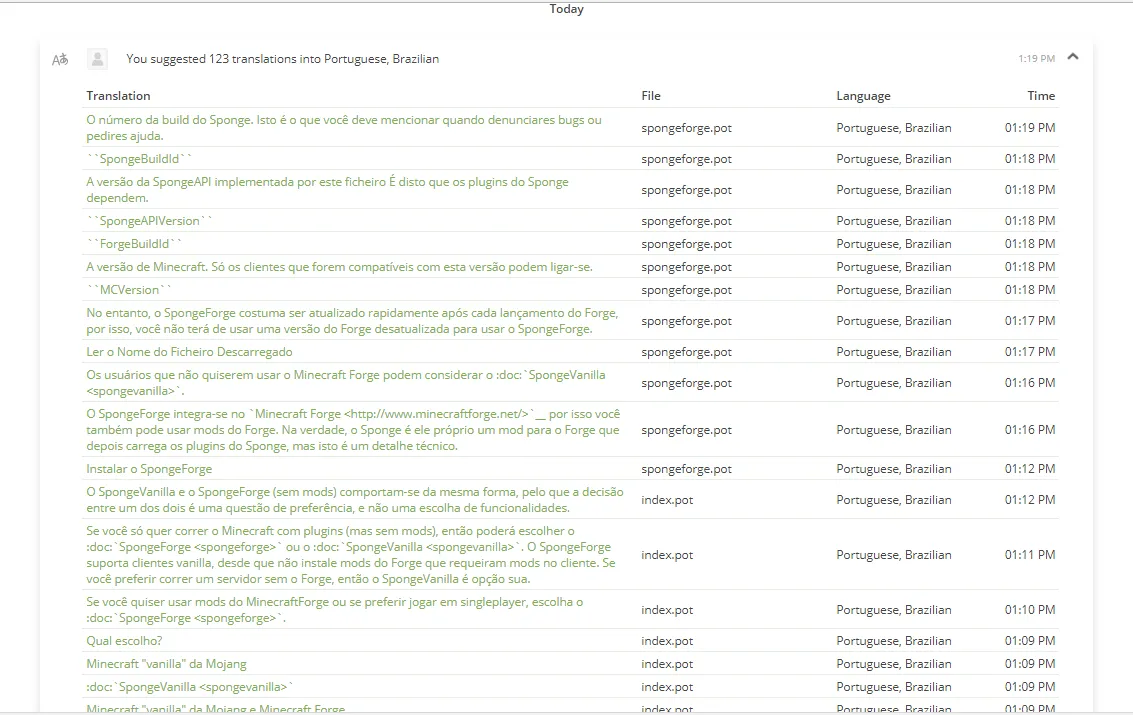The width and height of the screenshot is (1133, 715).
Task: Open translation 'Se você só quer correr o Minecraft'
Action: tap(351, 555)
